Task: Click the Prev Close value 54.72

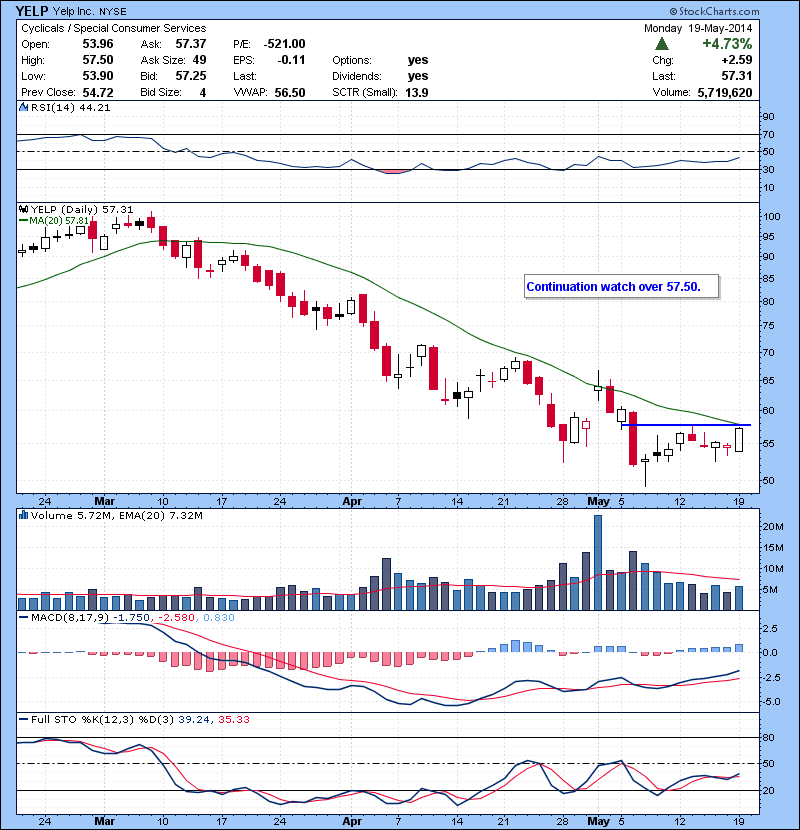Action: 98,93
